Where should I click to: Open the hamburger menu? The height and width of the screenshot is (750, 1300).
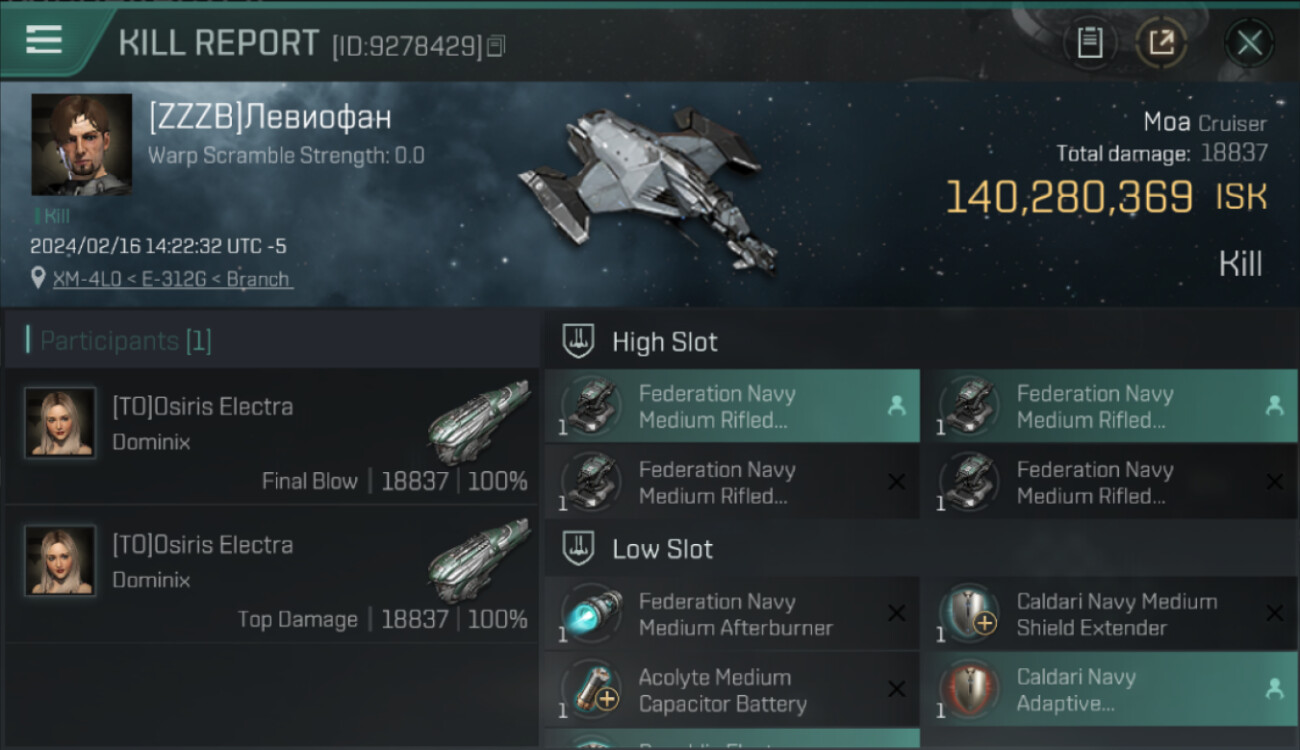tap(45, 40)
